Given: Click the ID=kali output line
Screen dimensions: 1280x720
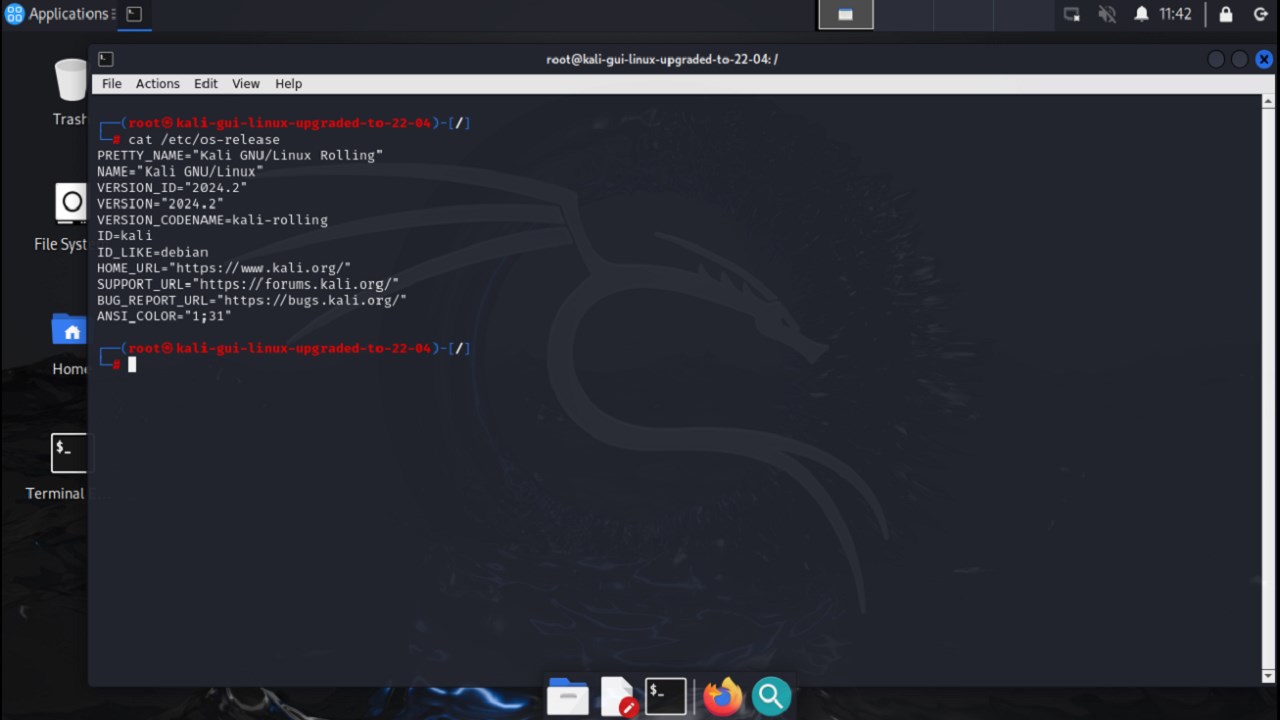Looking at the screenshot, I should [x=125, y=235].
